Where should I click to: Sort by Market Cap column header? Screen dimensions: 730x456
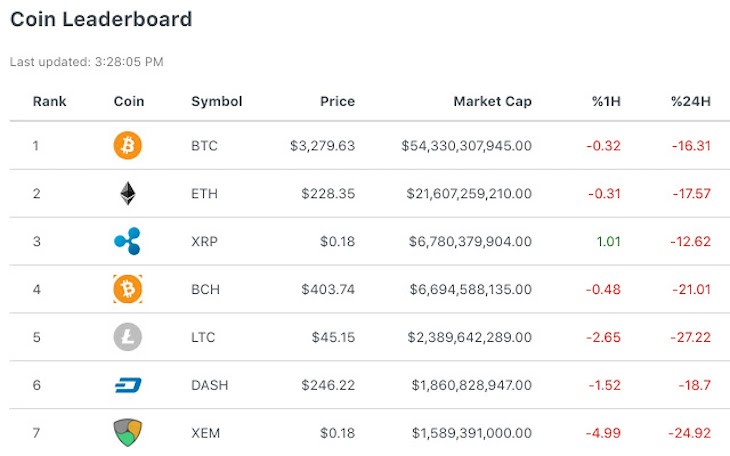(x=492, y=101)
